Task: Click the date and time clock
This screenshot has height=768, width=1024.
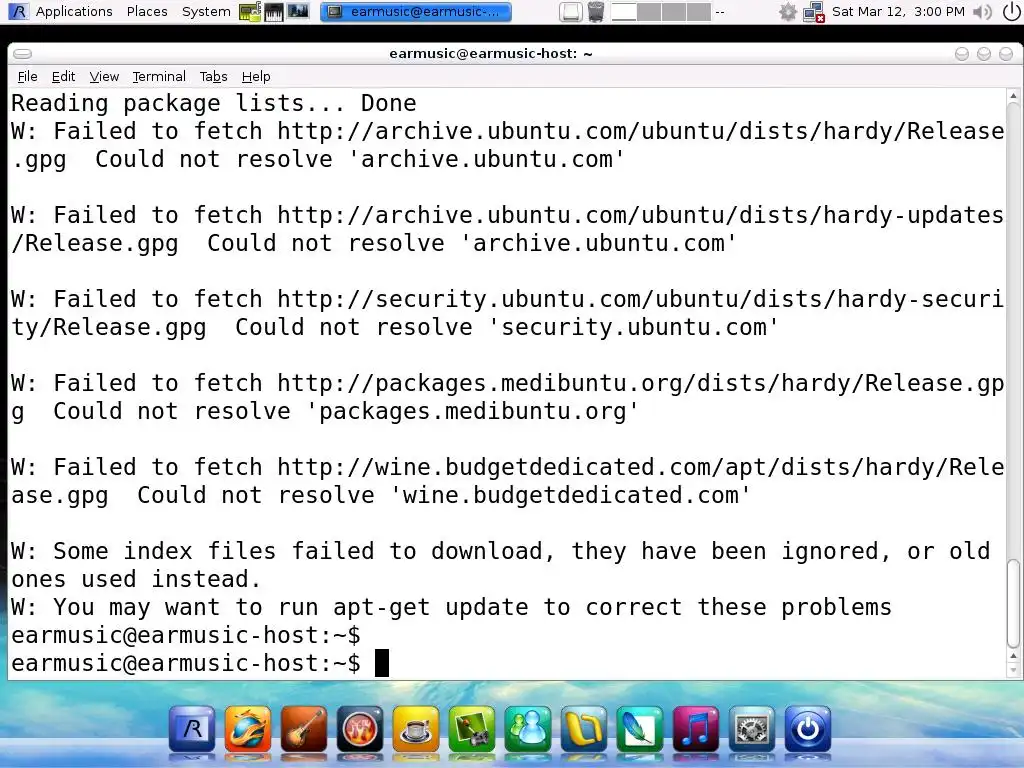Action: click(898, 11)
